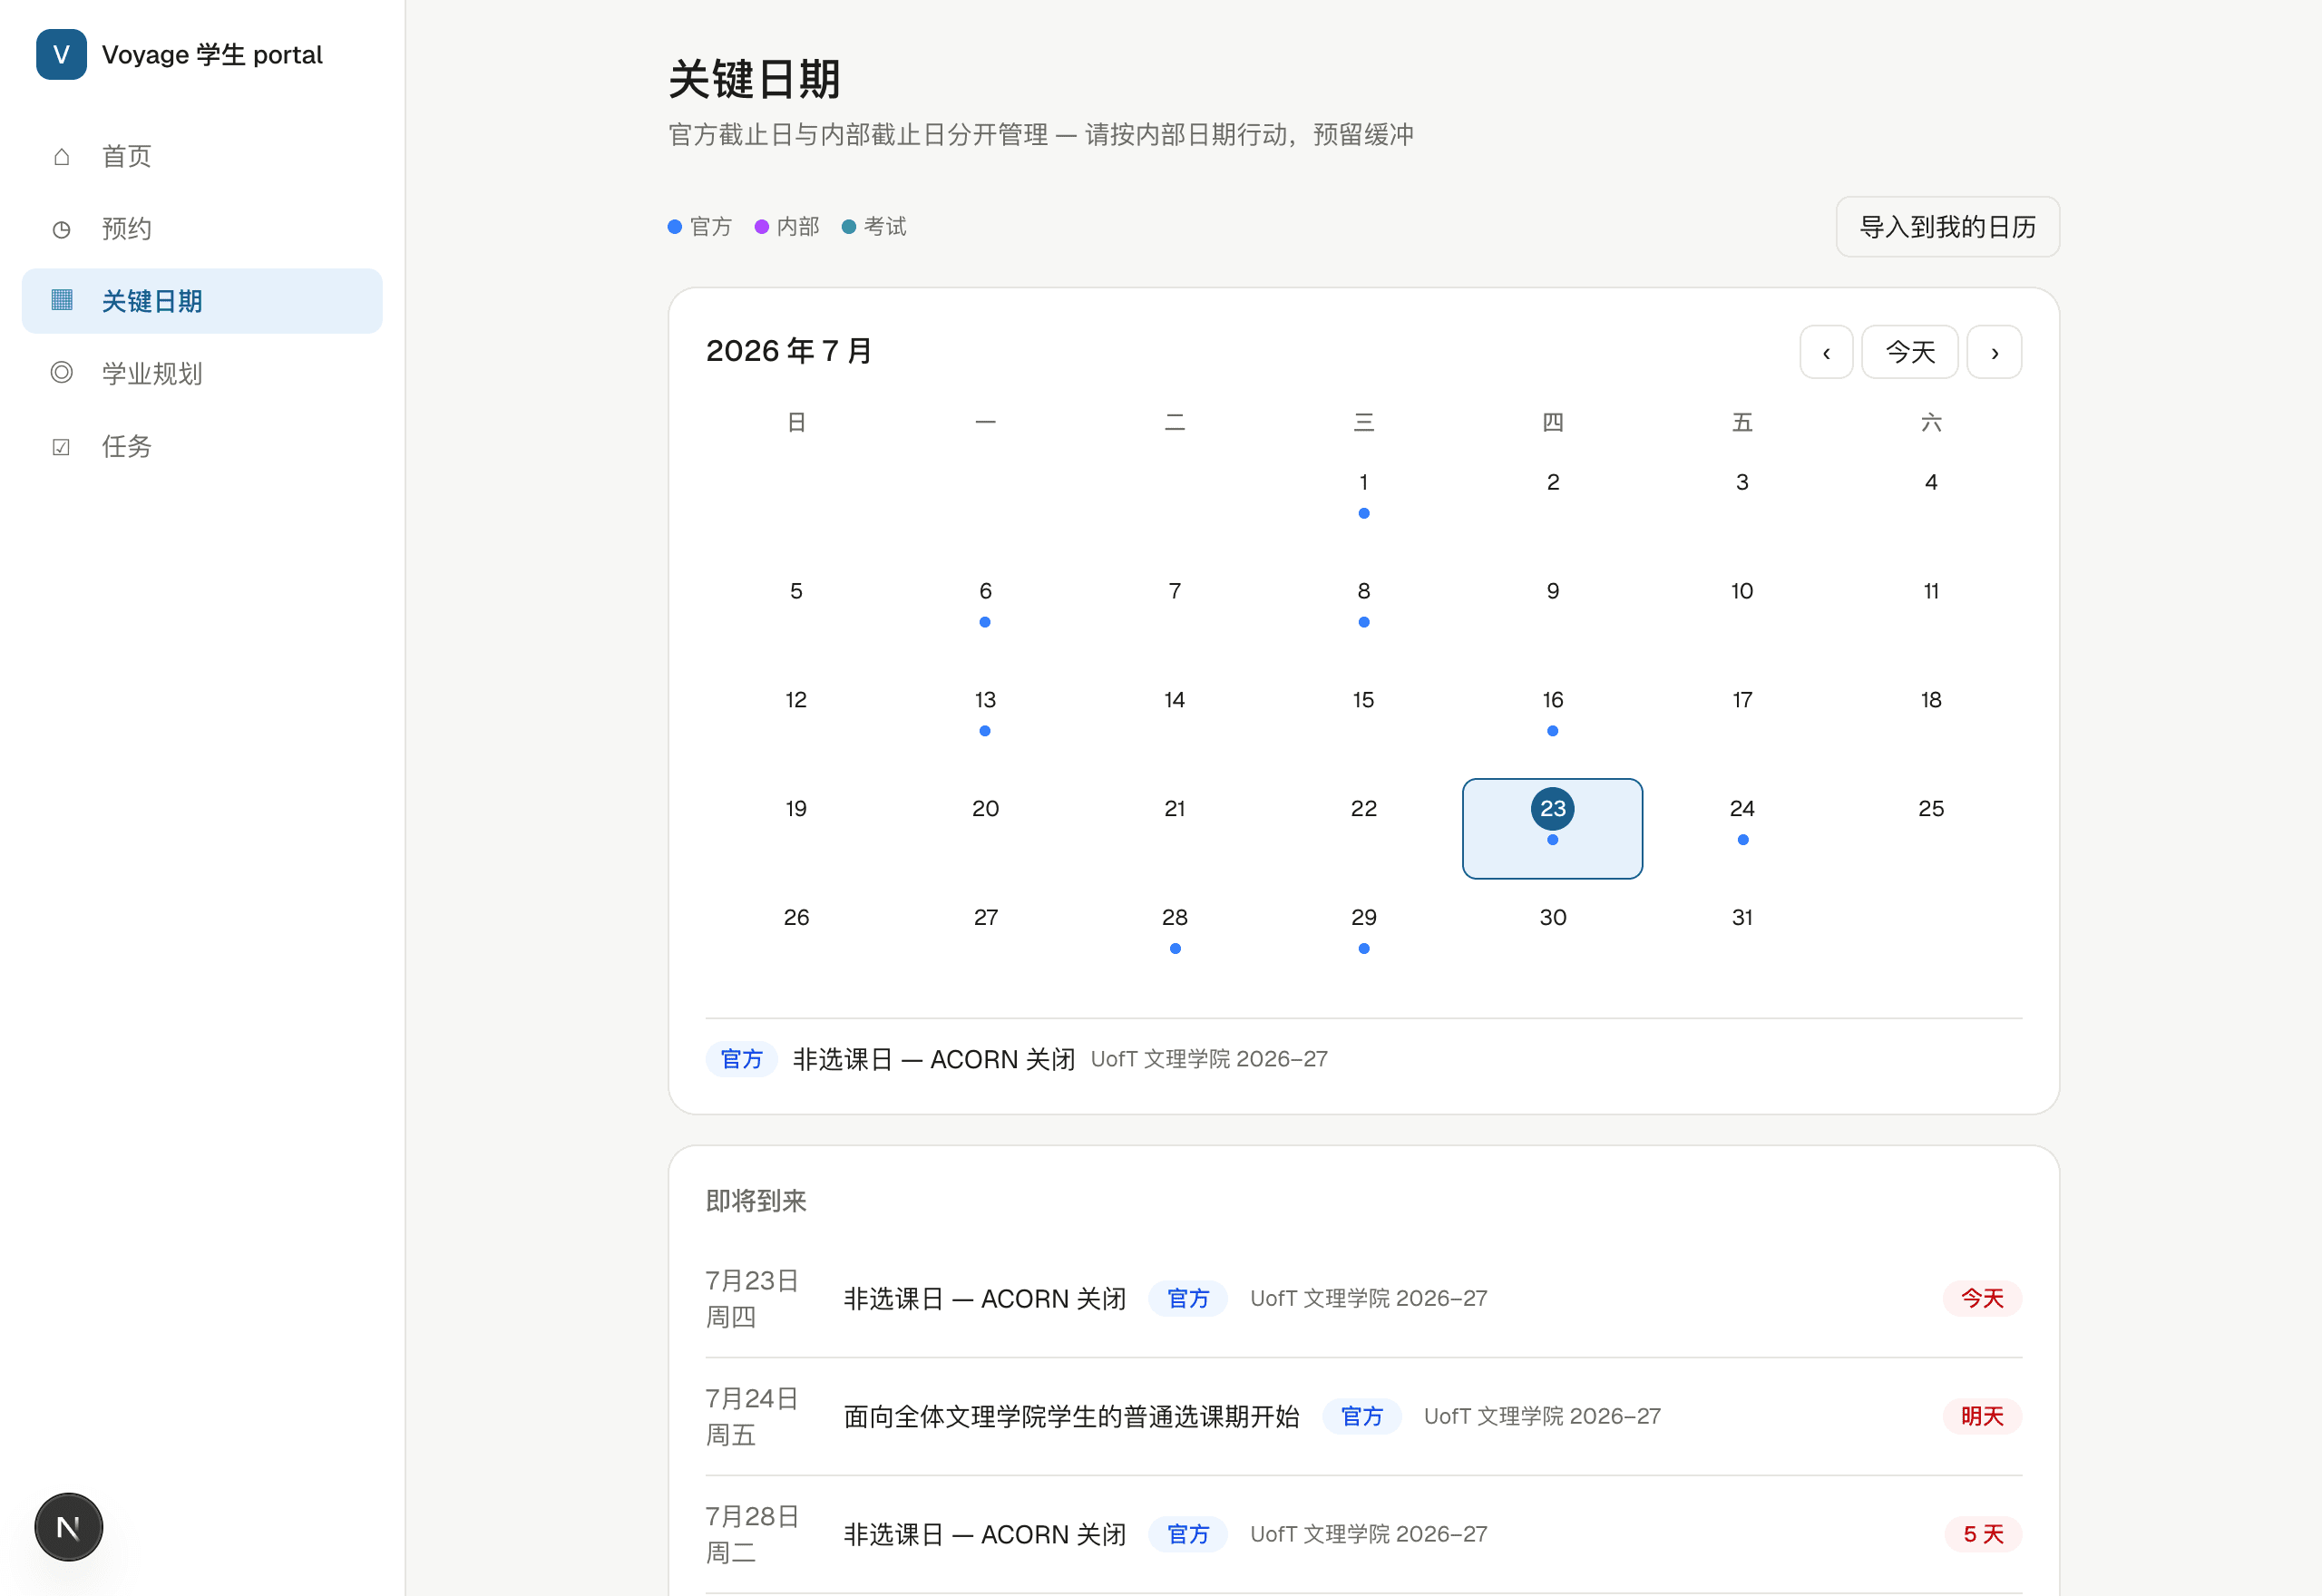The height and width of the screenshot is (1596, 2322).
Task: Click the blue 官方 legend dot
Action: pos(675,227)
